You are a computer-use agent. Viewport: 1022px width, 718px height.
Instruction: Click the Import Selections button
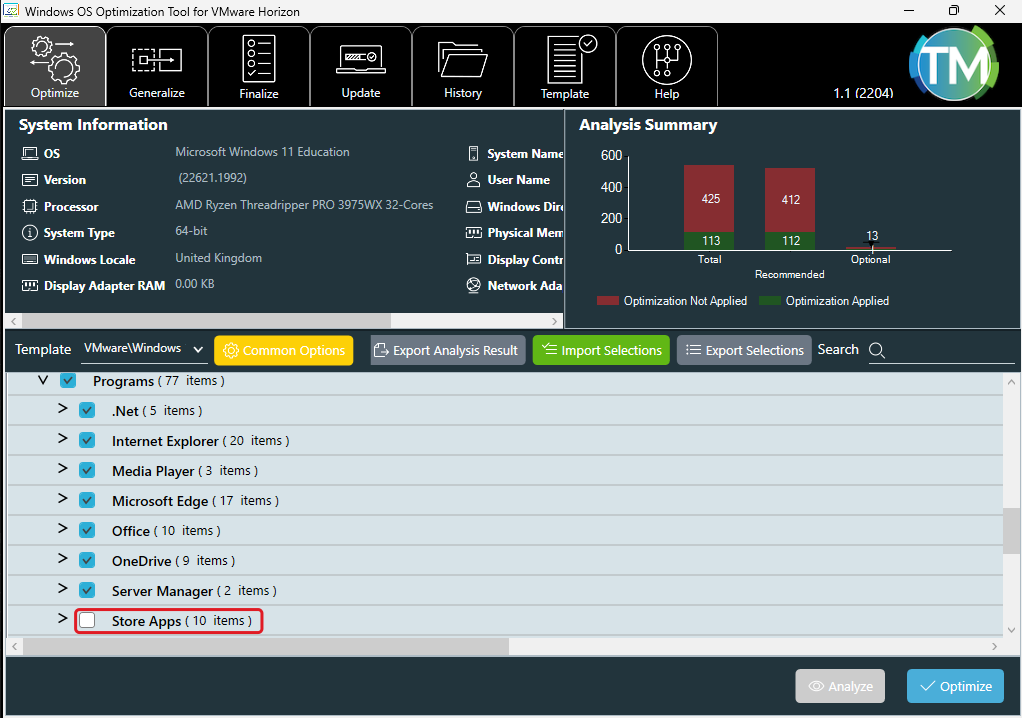tap(600, 350)
